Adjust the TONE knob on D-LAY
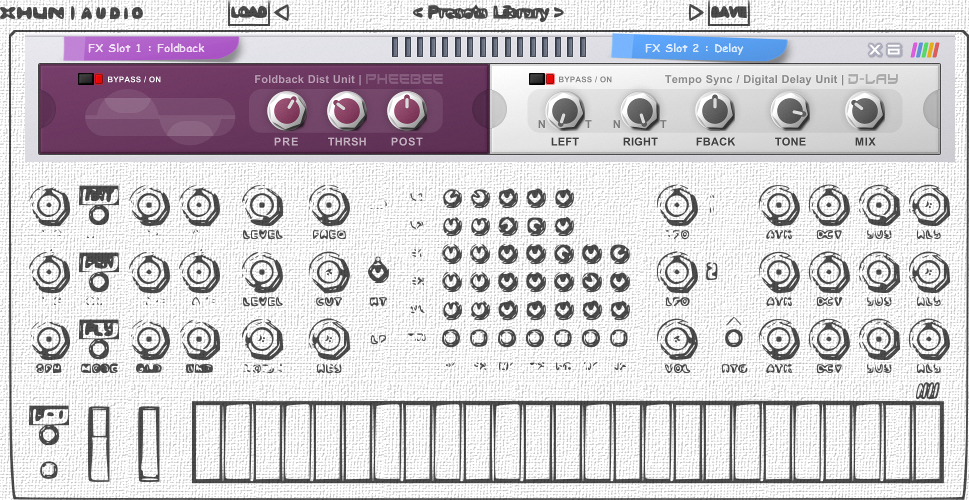This screenshot has width=969, height=500. (x=790, y=111)
